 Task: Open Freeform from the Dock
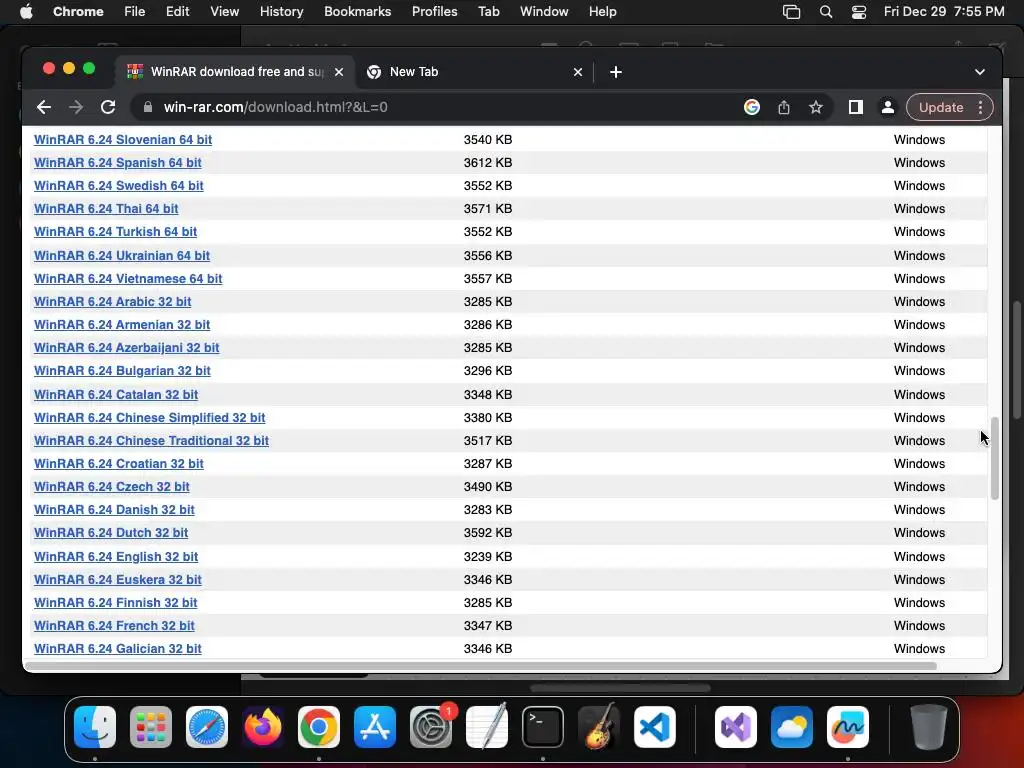tap(848, 727)
